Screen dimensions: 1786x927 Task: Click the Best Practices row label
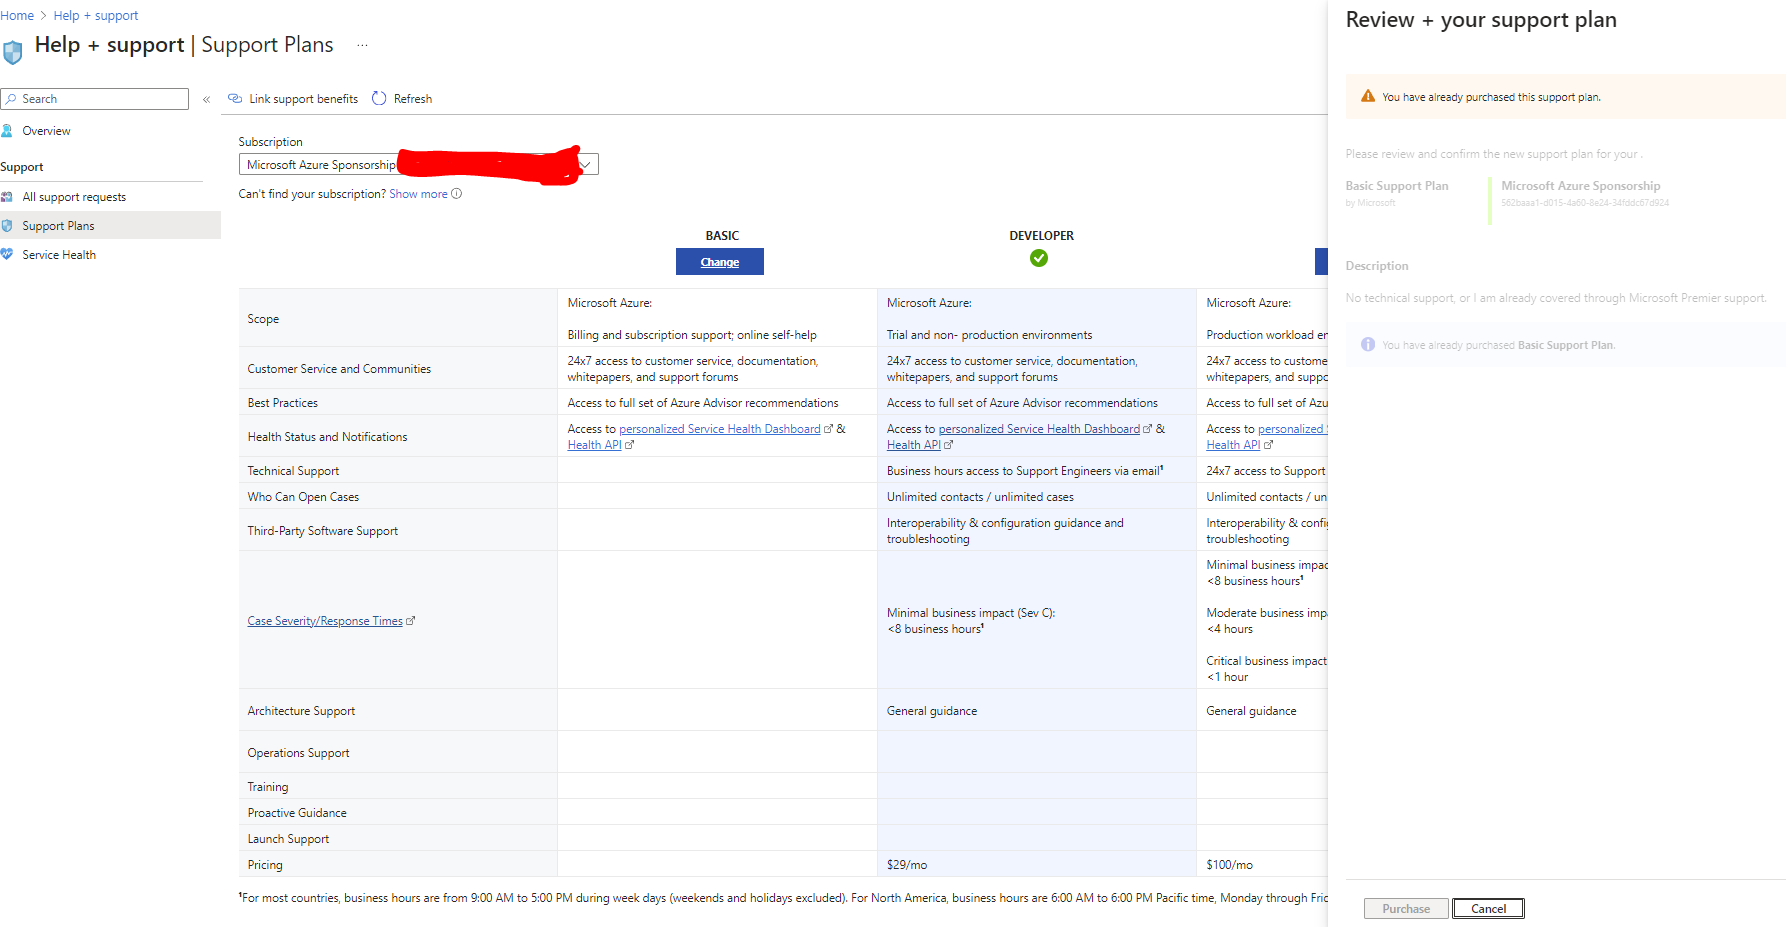pos(282,403)
